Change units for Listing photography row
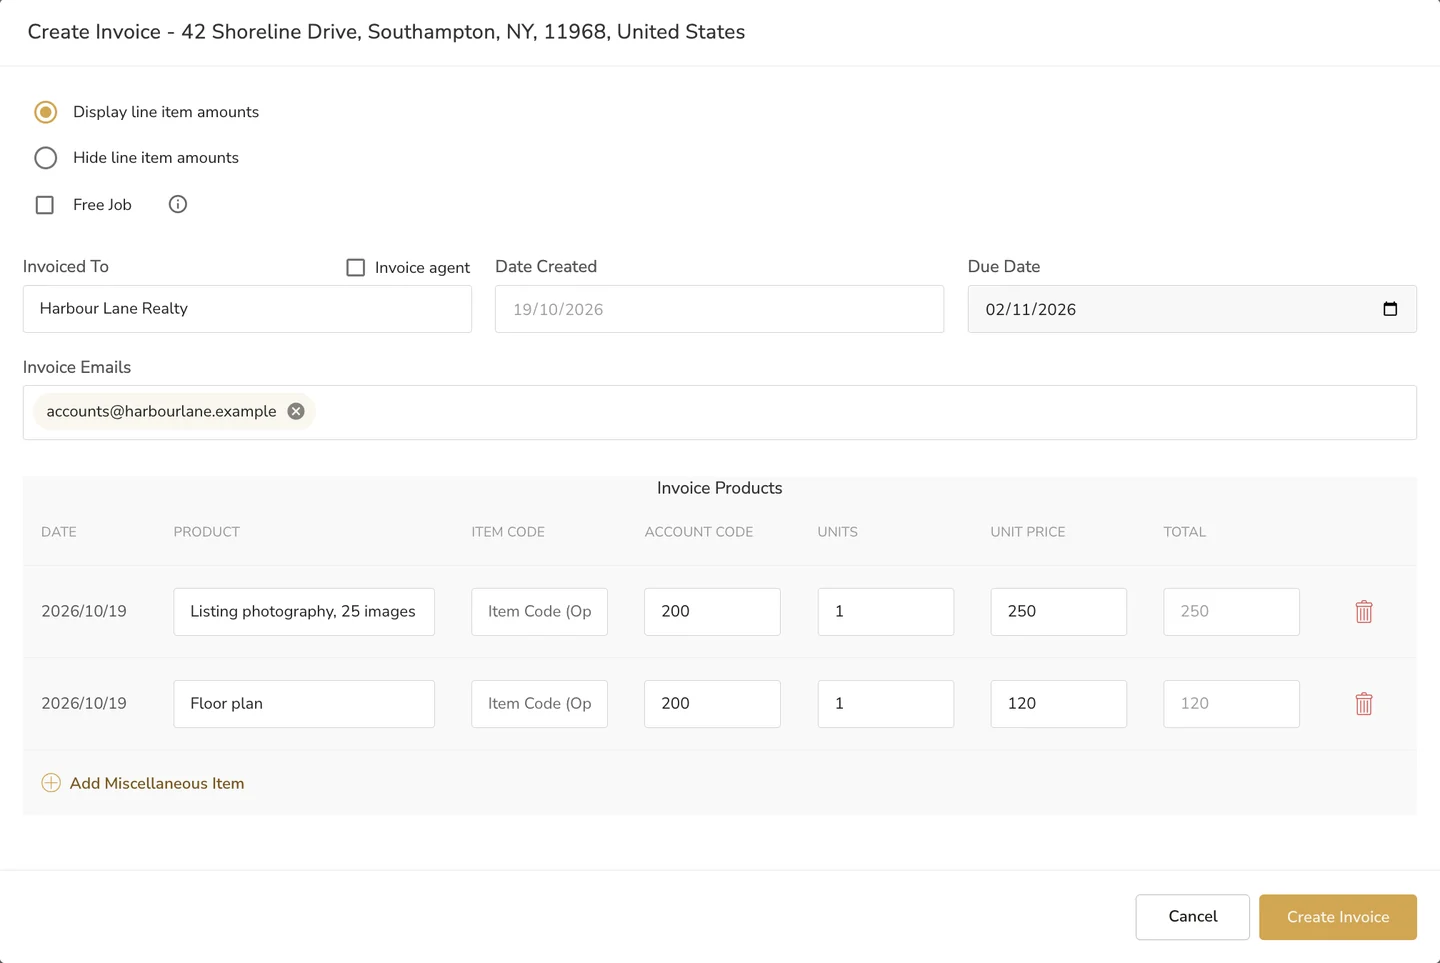The image size is (1440, 963). 886,612
